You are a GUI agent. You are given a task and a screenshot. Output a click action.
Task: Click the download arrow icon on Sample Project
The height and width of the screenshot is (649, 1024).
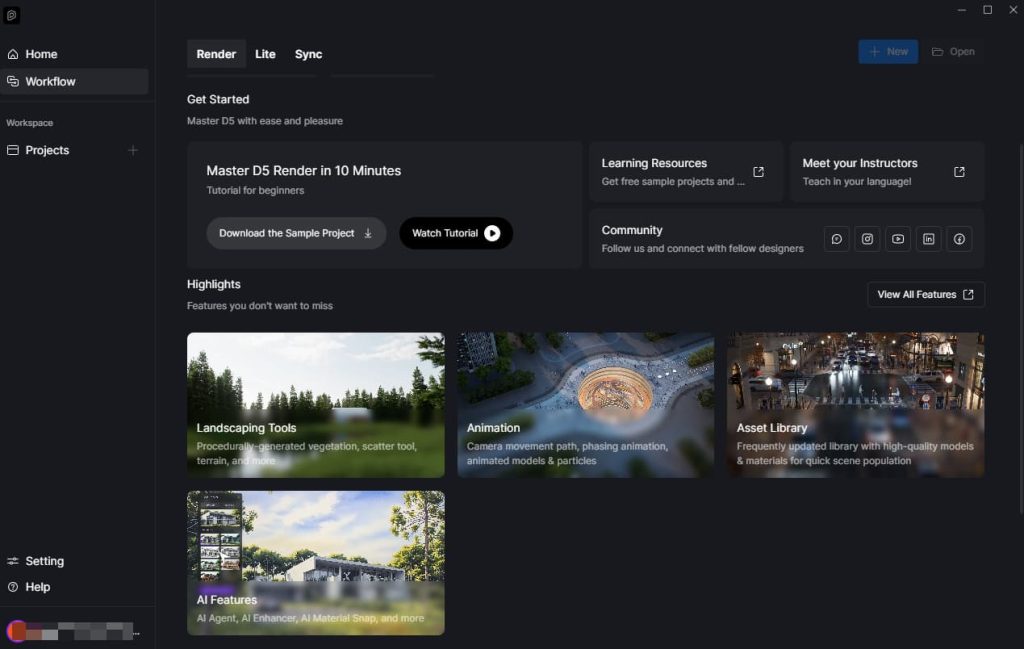368,233
